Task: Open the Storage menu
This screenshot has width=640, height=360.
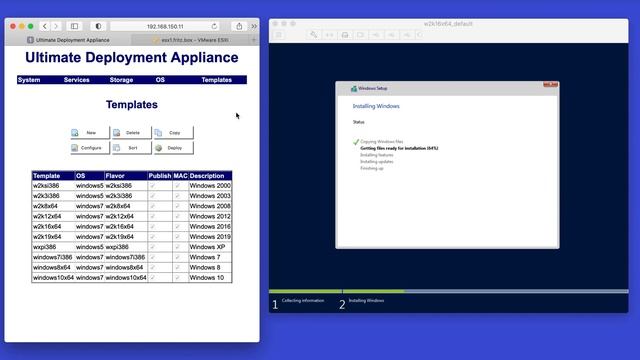Action: 121,80
